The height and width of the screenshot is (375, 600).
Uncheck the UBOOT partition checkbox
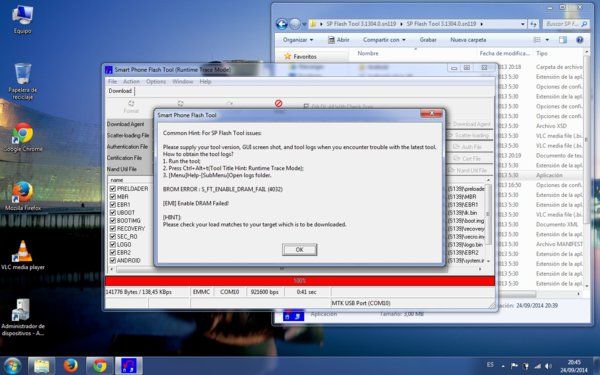pos(113,213)
